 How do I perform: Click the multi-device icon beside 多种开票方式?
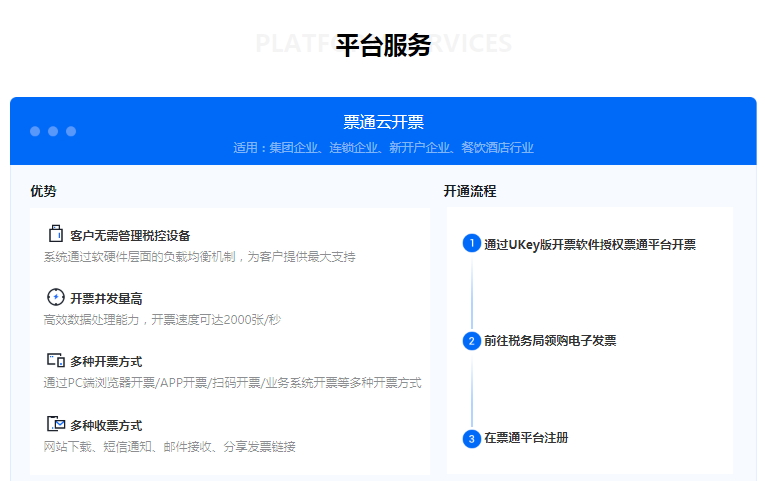(56, 361)
